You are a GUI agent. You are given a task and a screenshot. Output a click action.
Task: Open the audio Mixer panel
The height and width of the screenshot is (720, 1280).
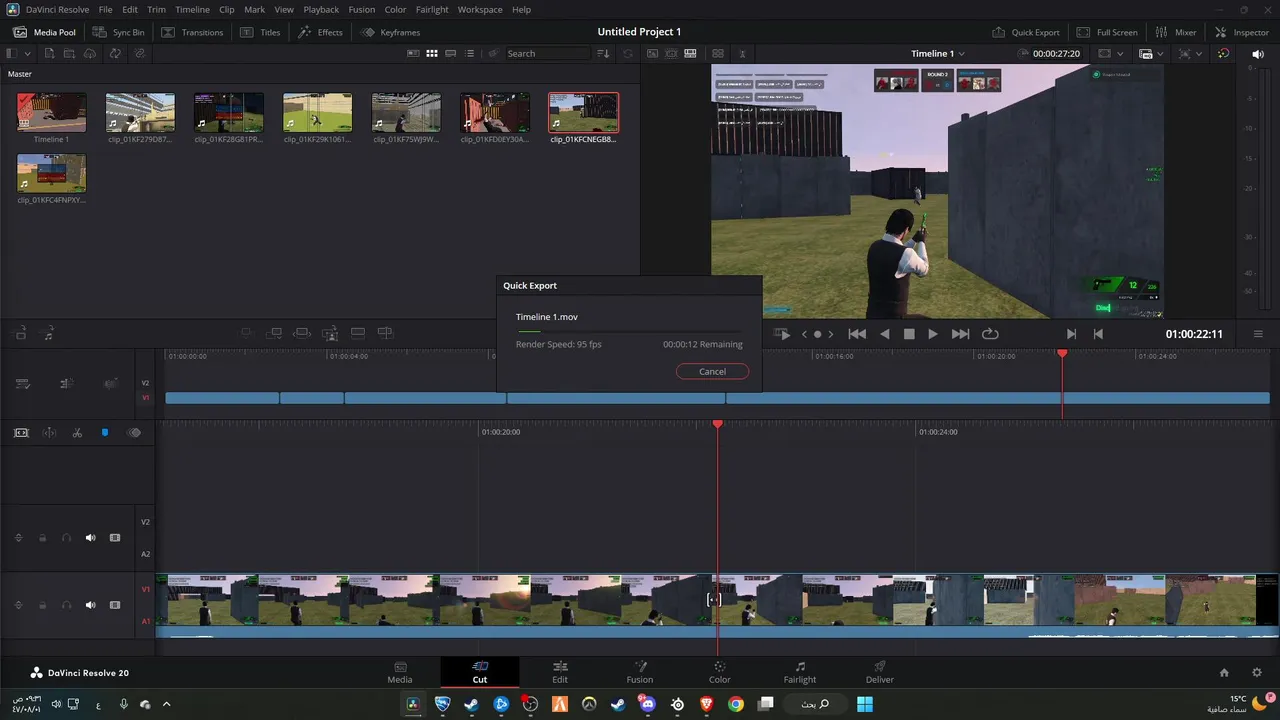[1175, 32]
